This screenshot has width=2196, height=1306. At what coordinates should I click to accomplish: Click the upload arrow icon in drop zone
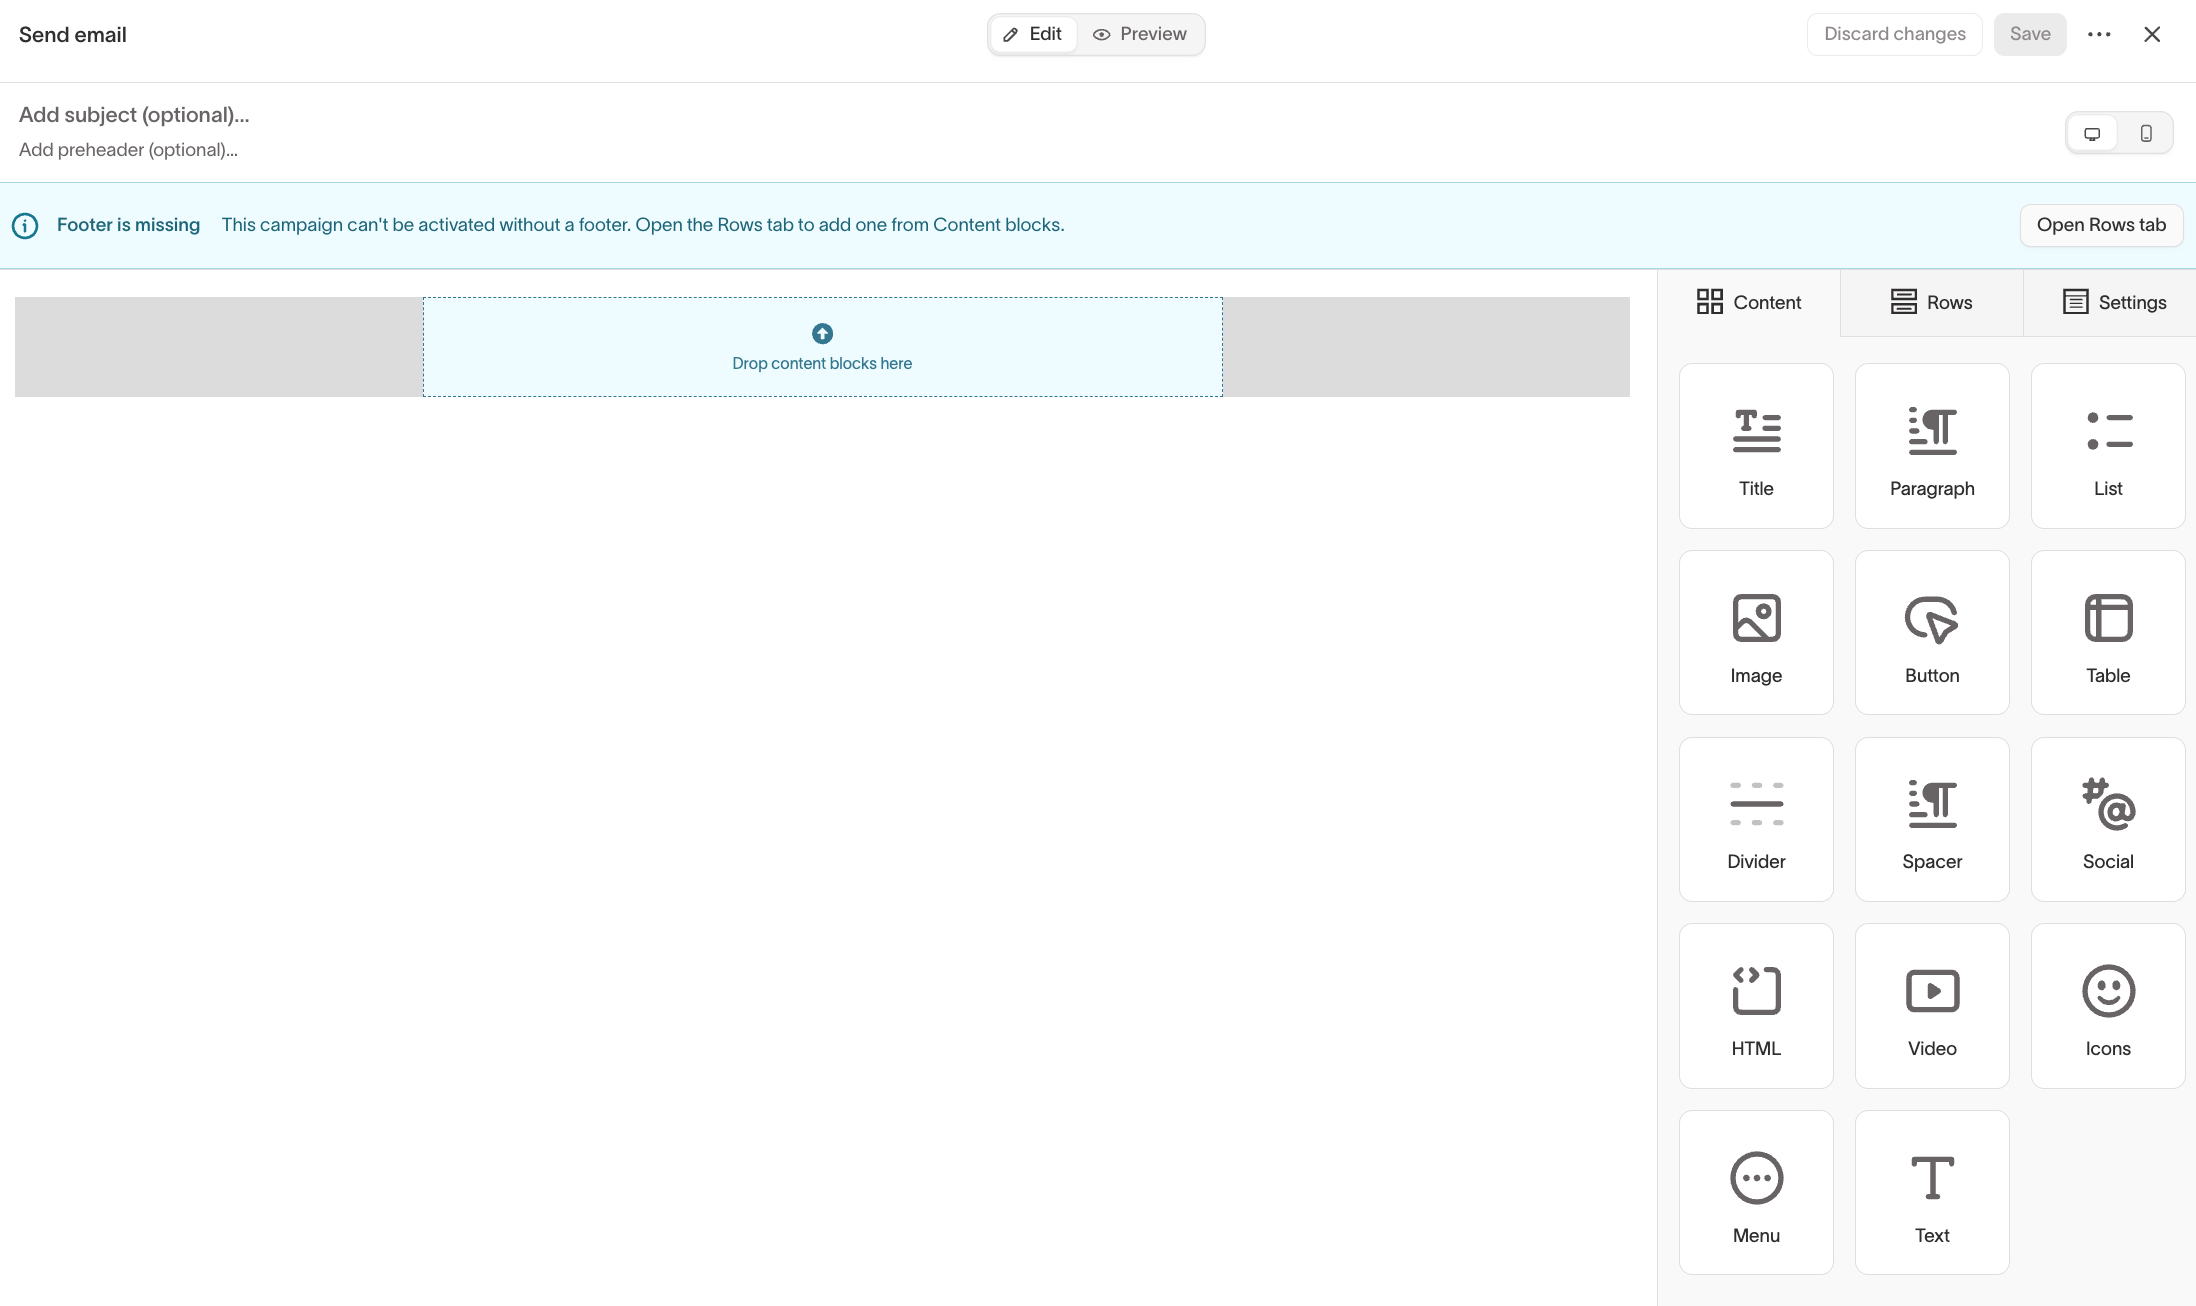coord(822,333)
